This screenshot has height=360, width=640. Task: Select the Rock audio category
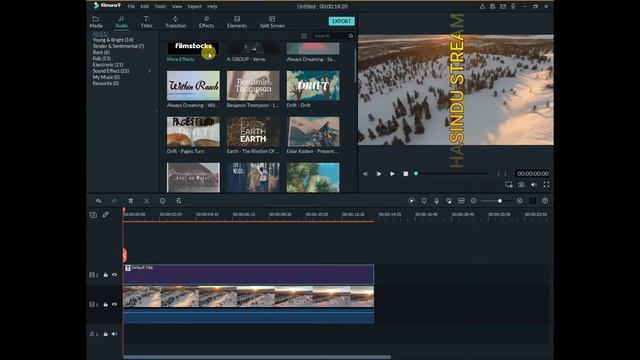tap(101, 52)
